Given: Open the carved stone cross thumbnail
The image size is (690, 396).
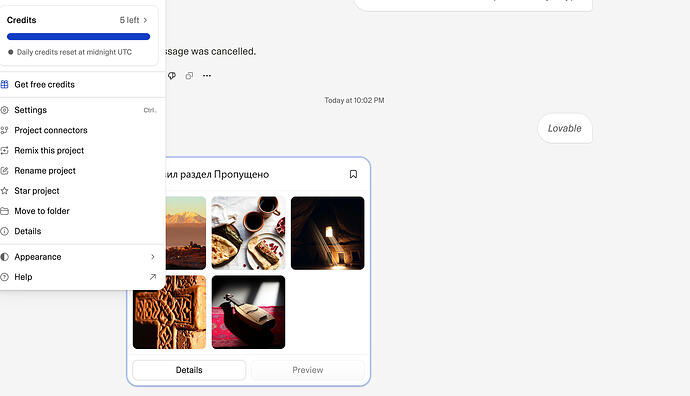Looking at the screenshot, I should coord(169,312).
